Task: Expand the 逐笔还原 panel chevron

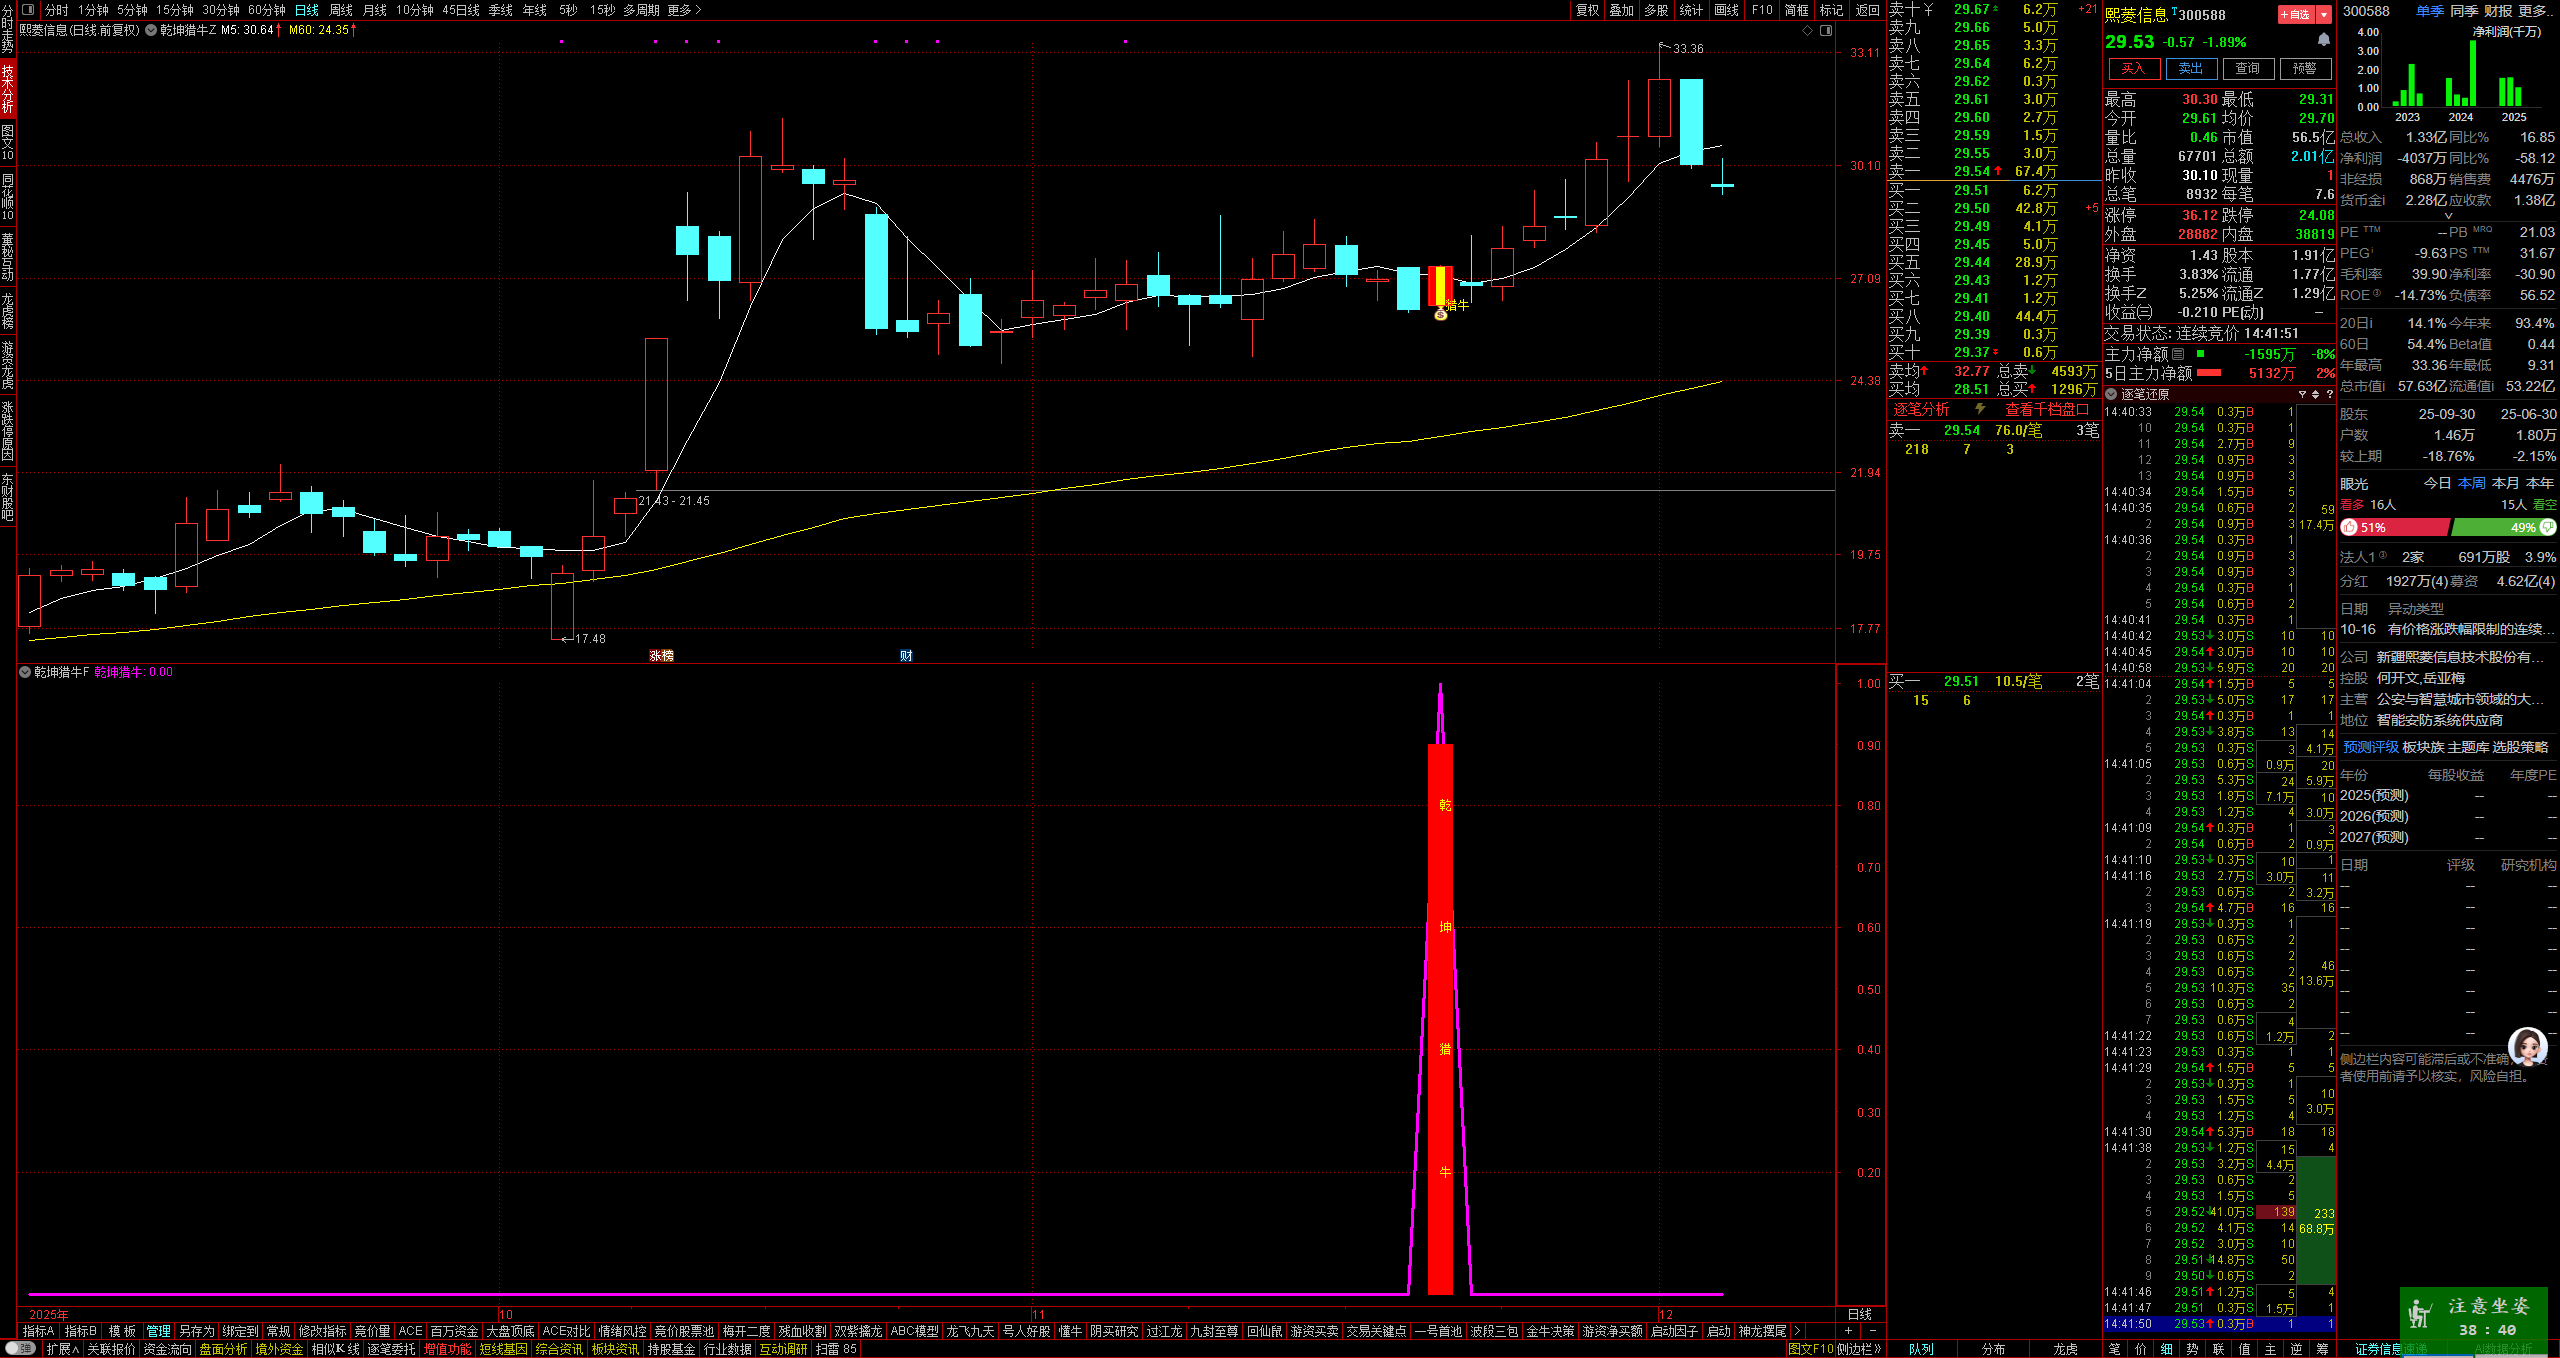Action: [x=2111, y=394]
